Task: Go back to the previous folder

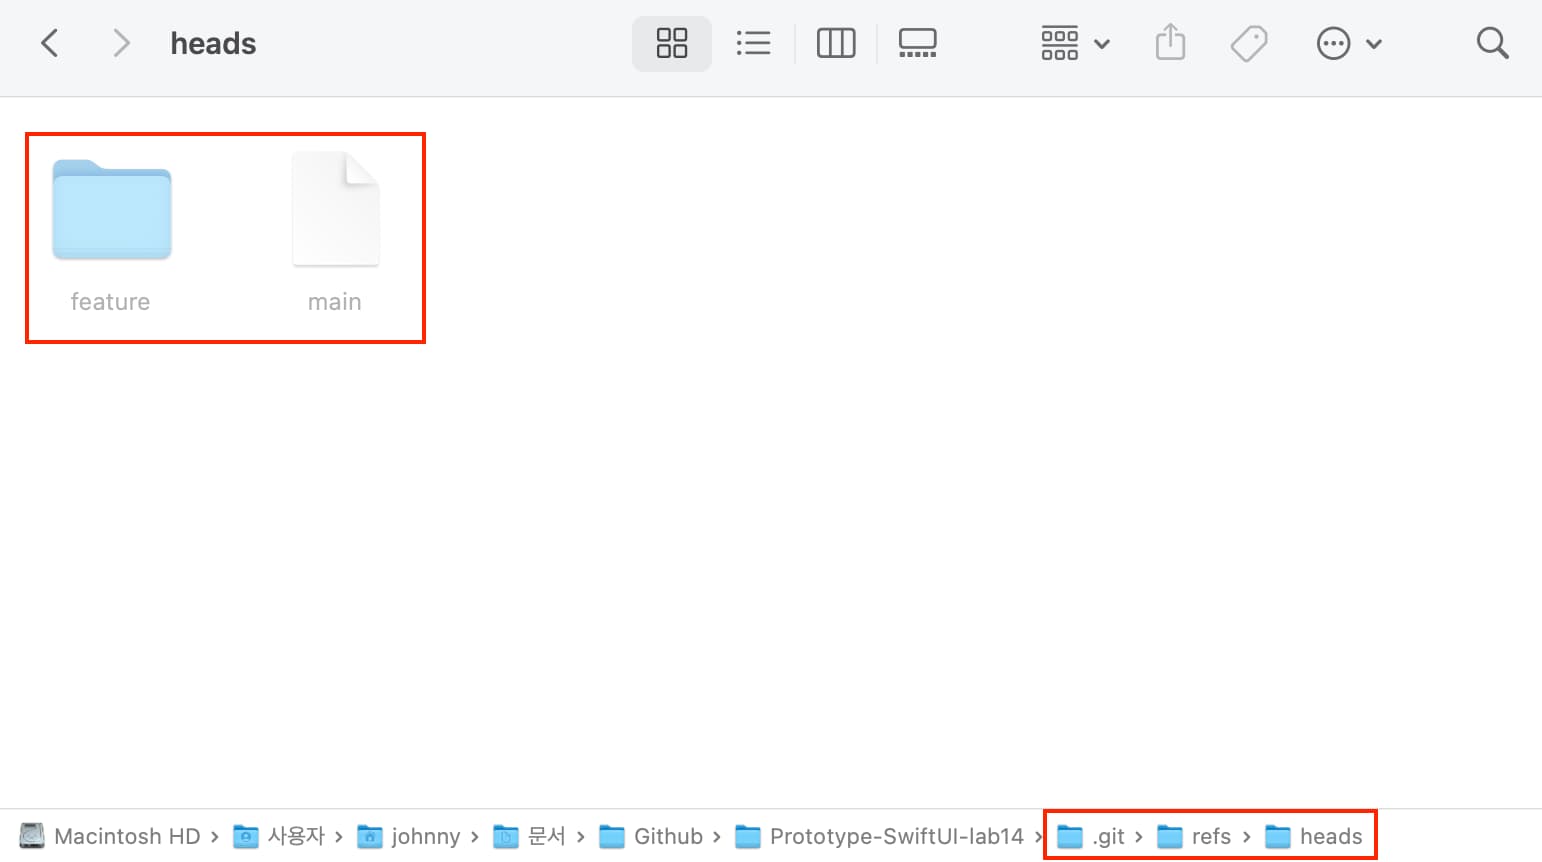Action: pos(50,43)
